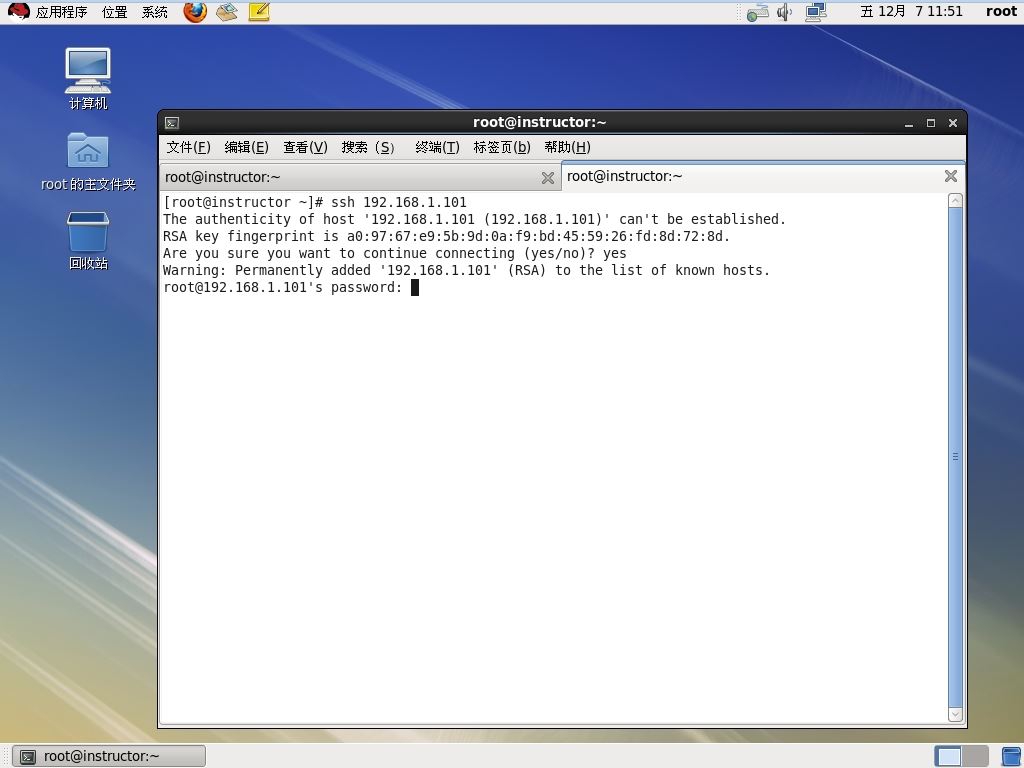Close the terminal window
Screen dimensions: 1024x768
[953, 123]
